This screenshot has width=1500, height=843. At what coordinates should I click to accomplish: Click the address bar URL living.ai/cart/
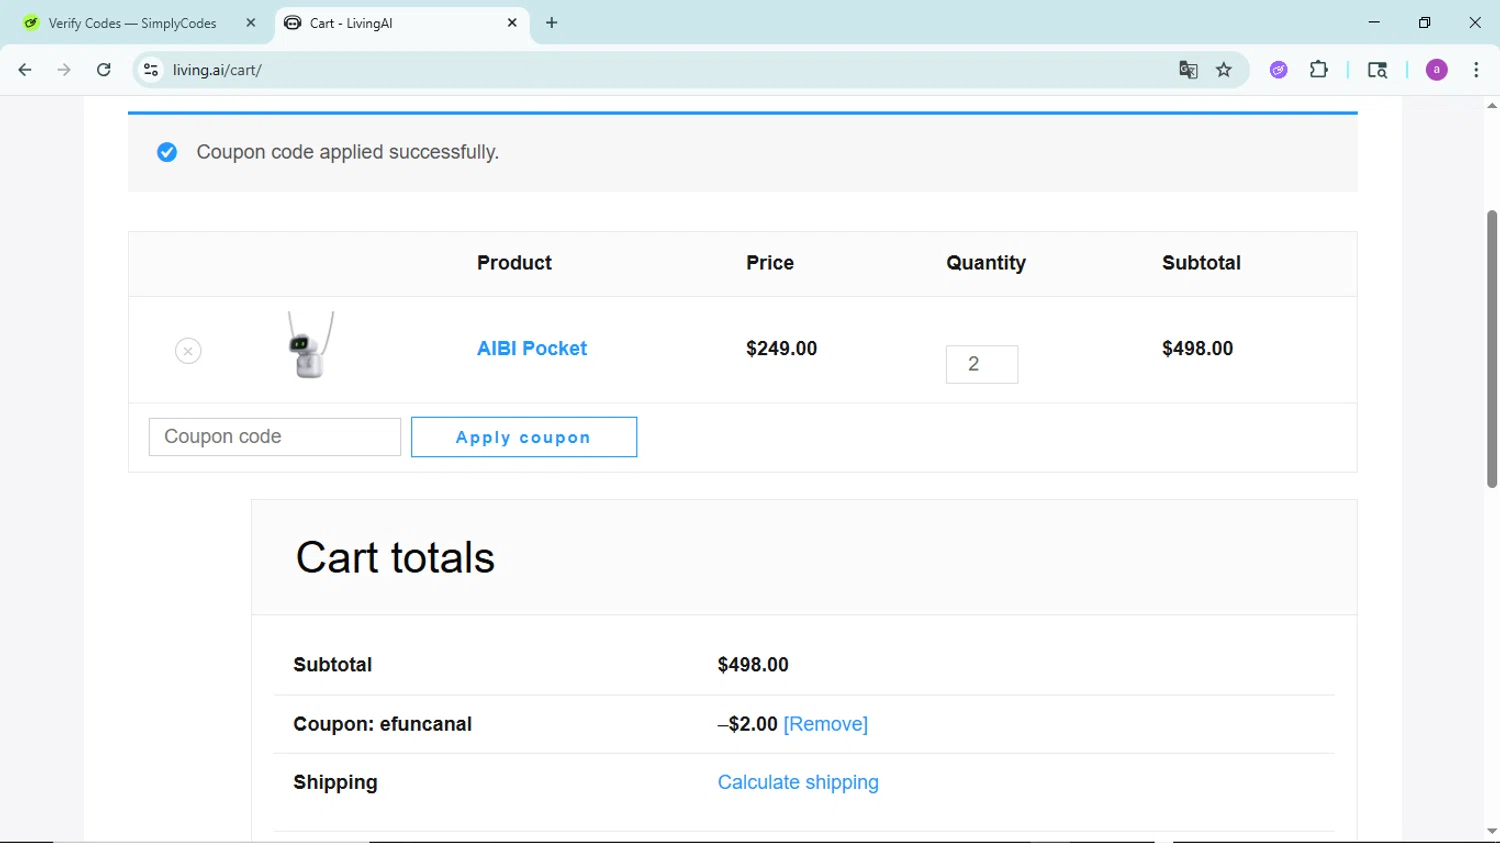tap(217, 70)
